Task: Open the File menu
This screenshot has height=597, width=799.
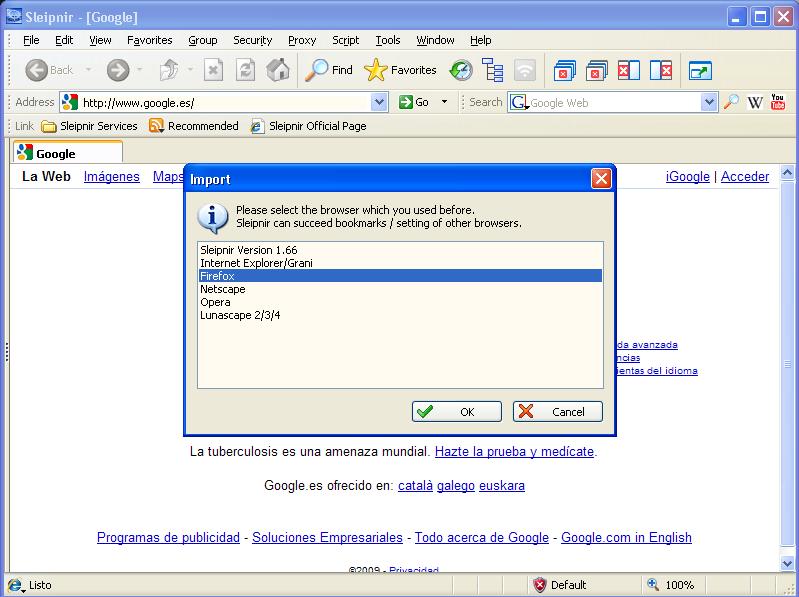Action: (31, 40)
